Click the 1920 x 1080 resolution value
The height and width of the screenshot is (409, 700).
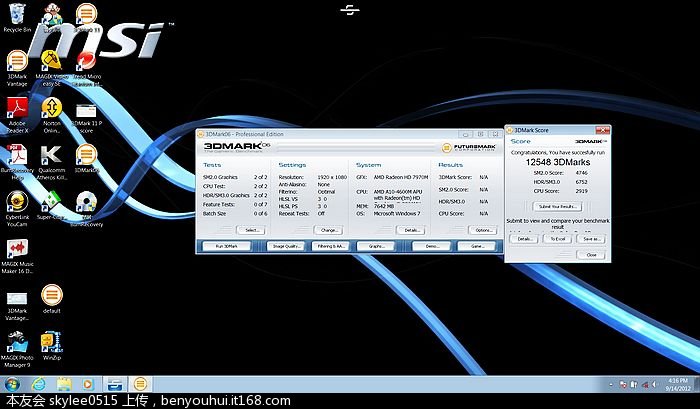[x=332, y=177]
